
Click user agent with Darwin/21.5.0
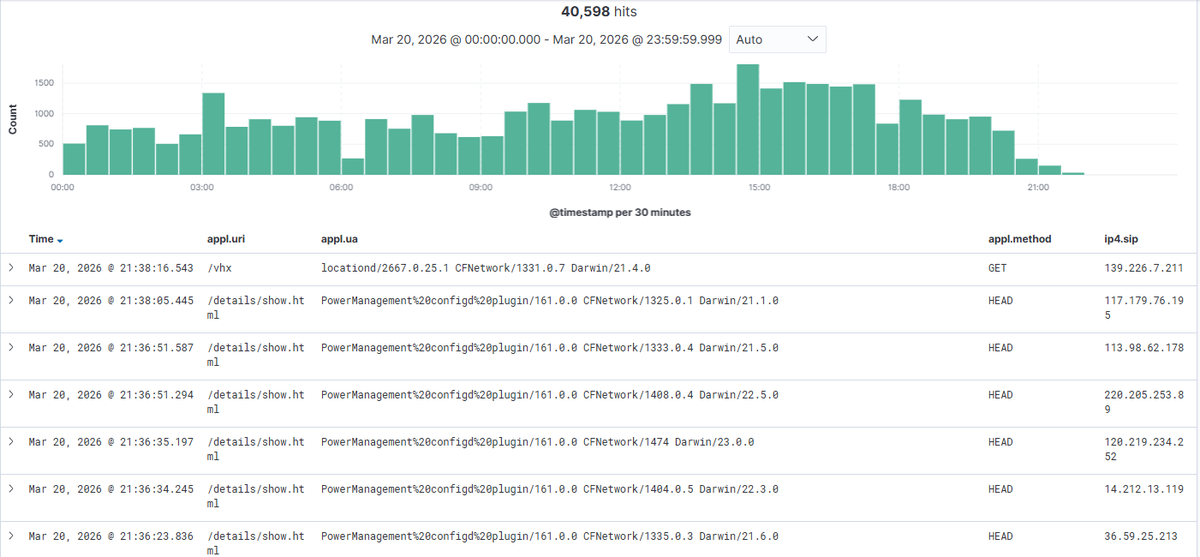pyautogui.click(x=549, y=347)
